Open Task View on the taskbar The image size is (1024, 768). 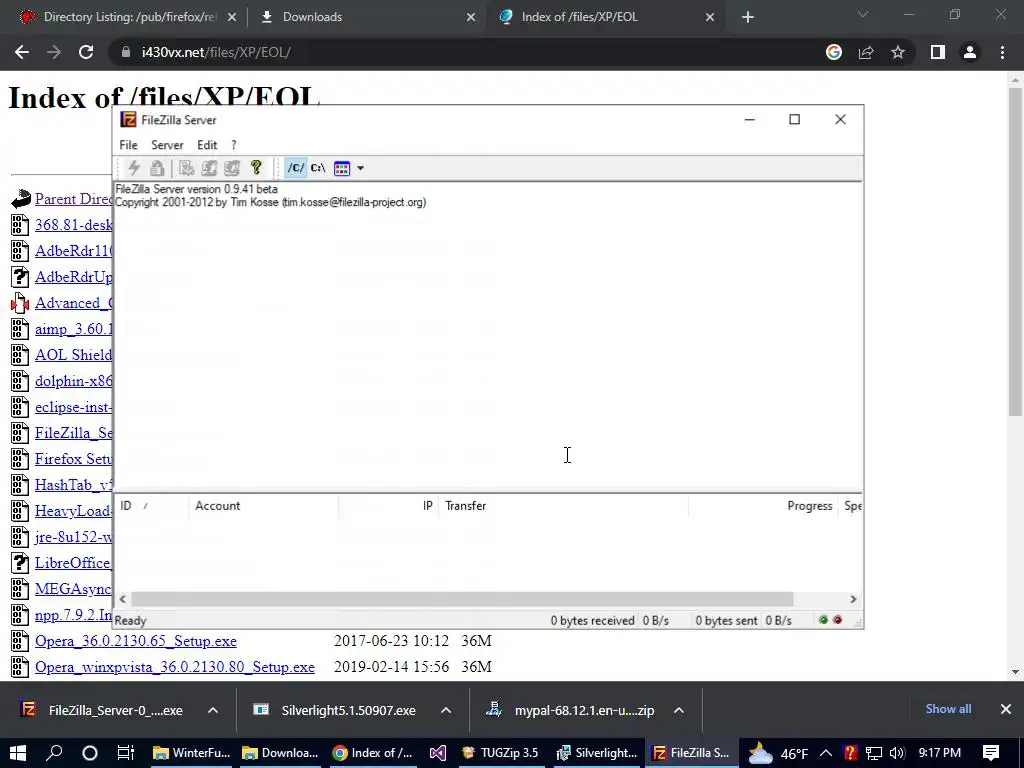click(125, 753)
